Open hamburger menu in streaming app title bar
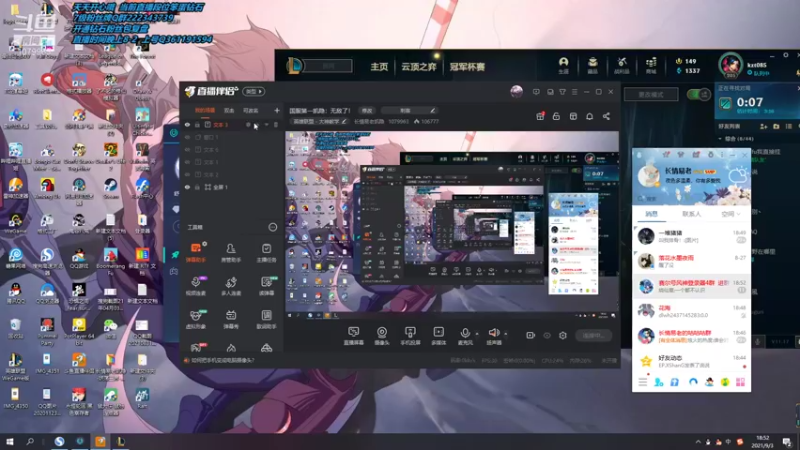Viewport: 800px width, 450px height. point(574,92)
